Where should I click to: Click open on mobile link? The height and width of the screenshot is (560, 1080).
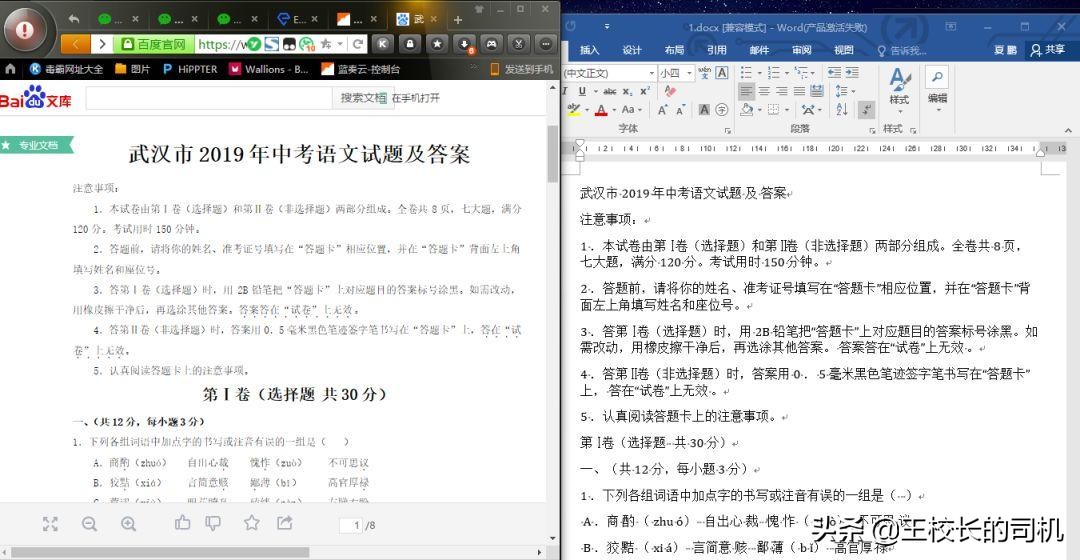[415, 98]
